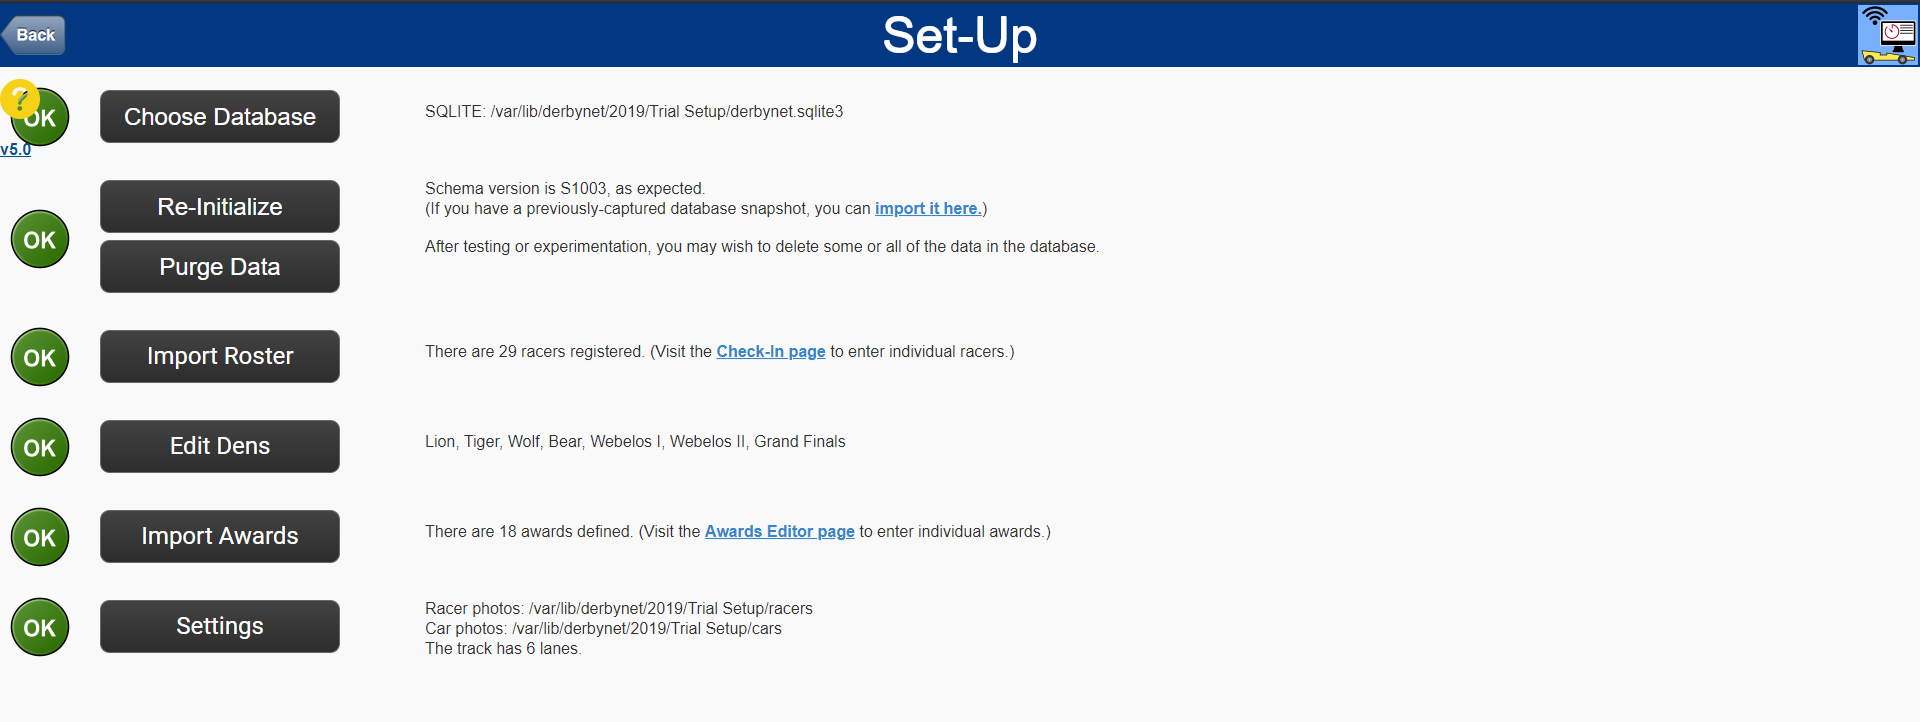Click the Import Awards button

click(219, 536)
